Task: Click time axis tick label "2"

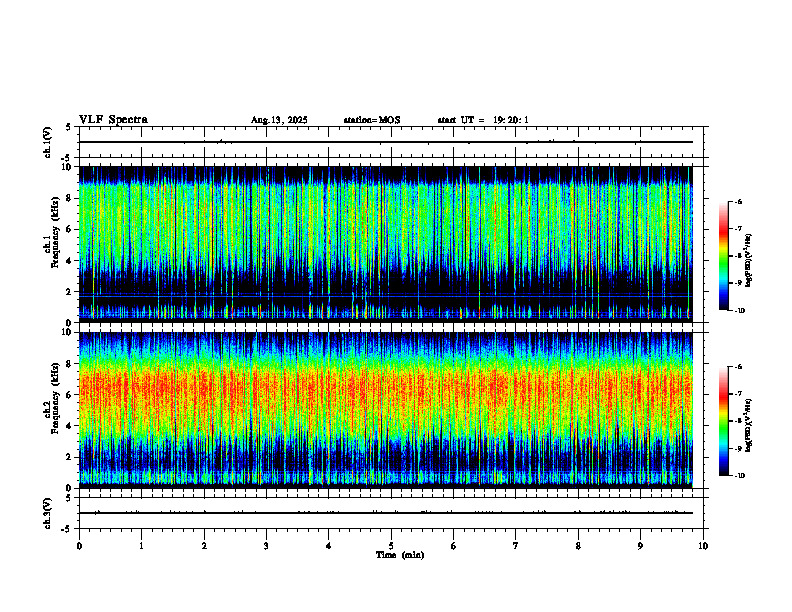Action: point(204,546)
